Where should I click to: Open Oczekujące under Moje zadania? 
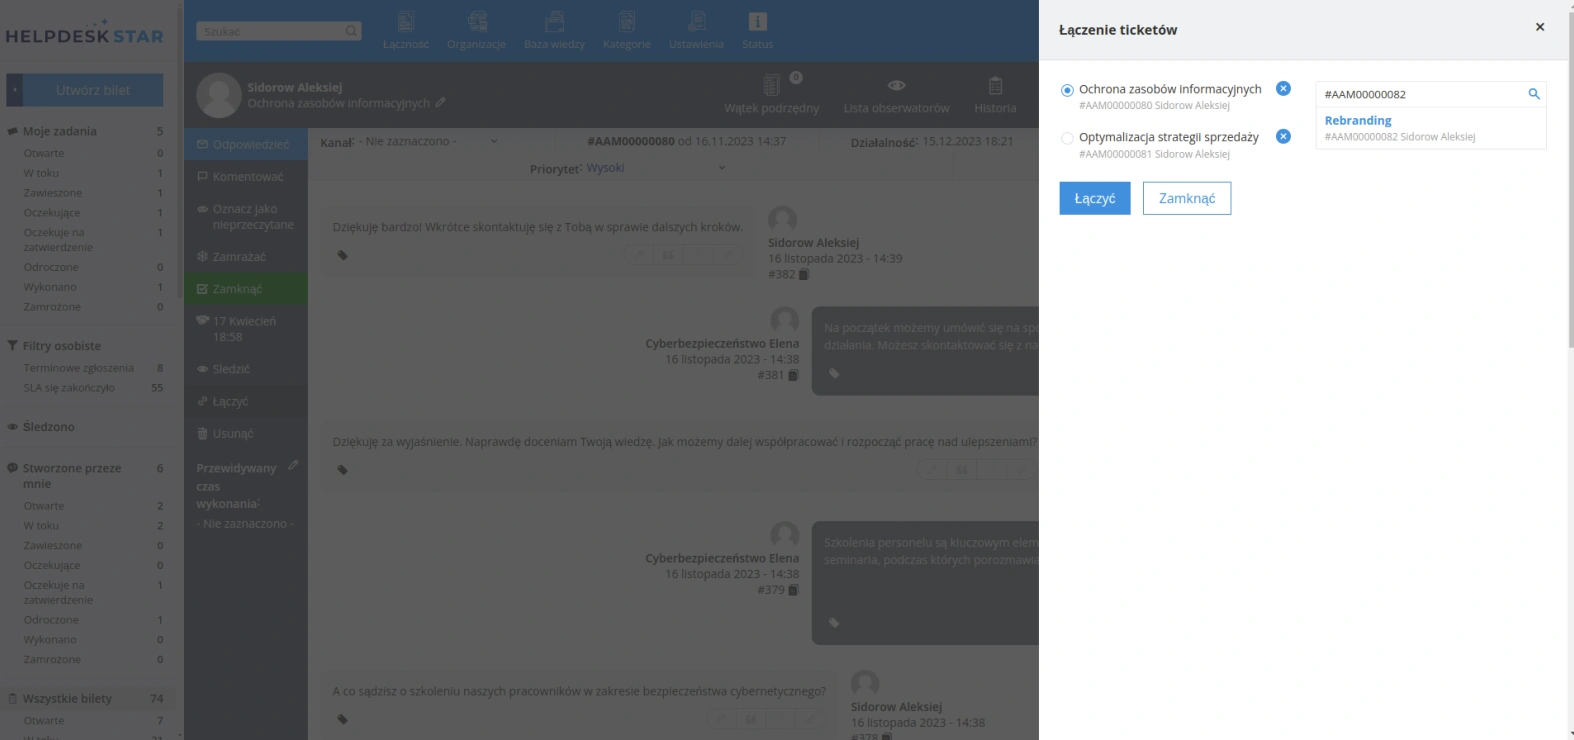52,212
